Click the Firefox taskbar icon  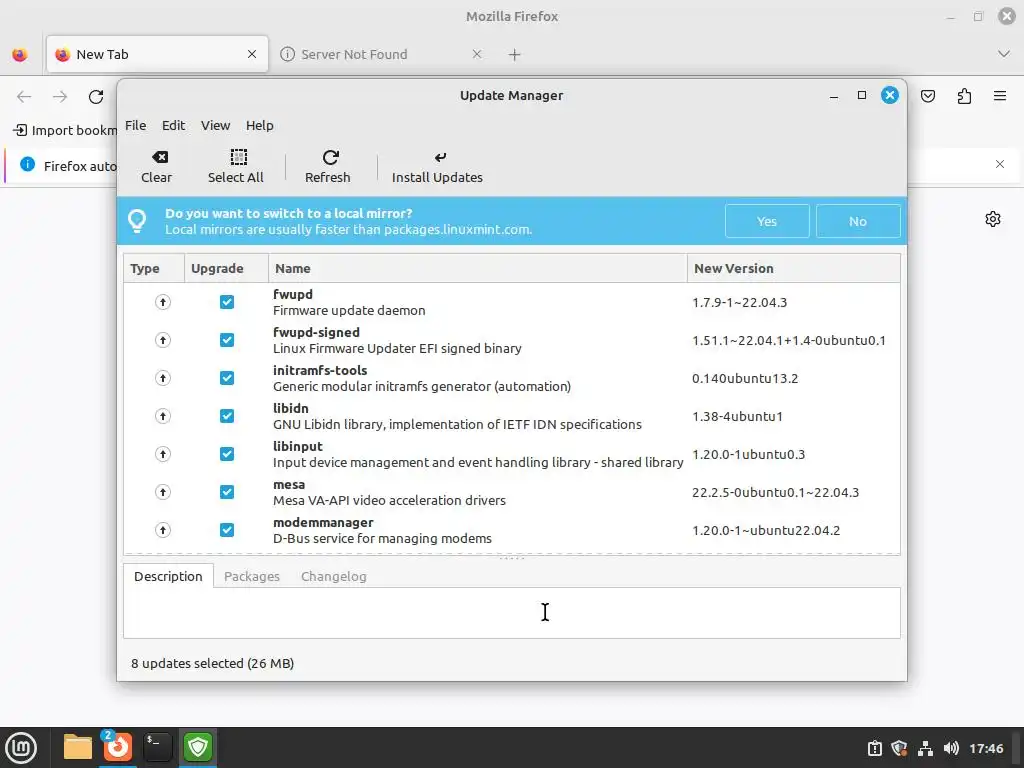(x=118, y=746)
